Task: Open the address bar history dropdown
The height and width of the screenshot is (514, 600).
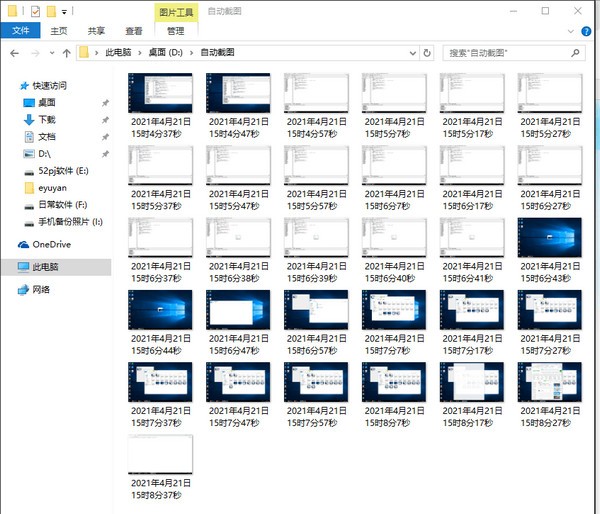Action: coord(410,52)
